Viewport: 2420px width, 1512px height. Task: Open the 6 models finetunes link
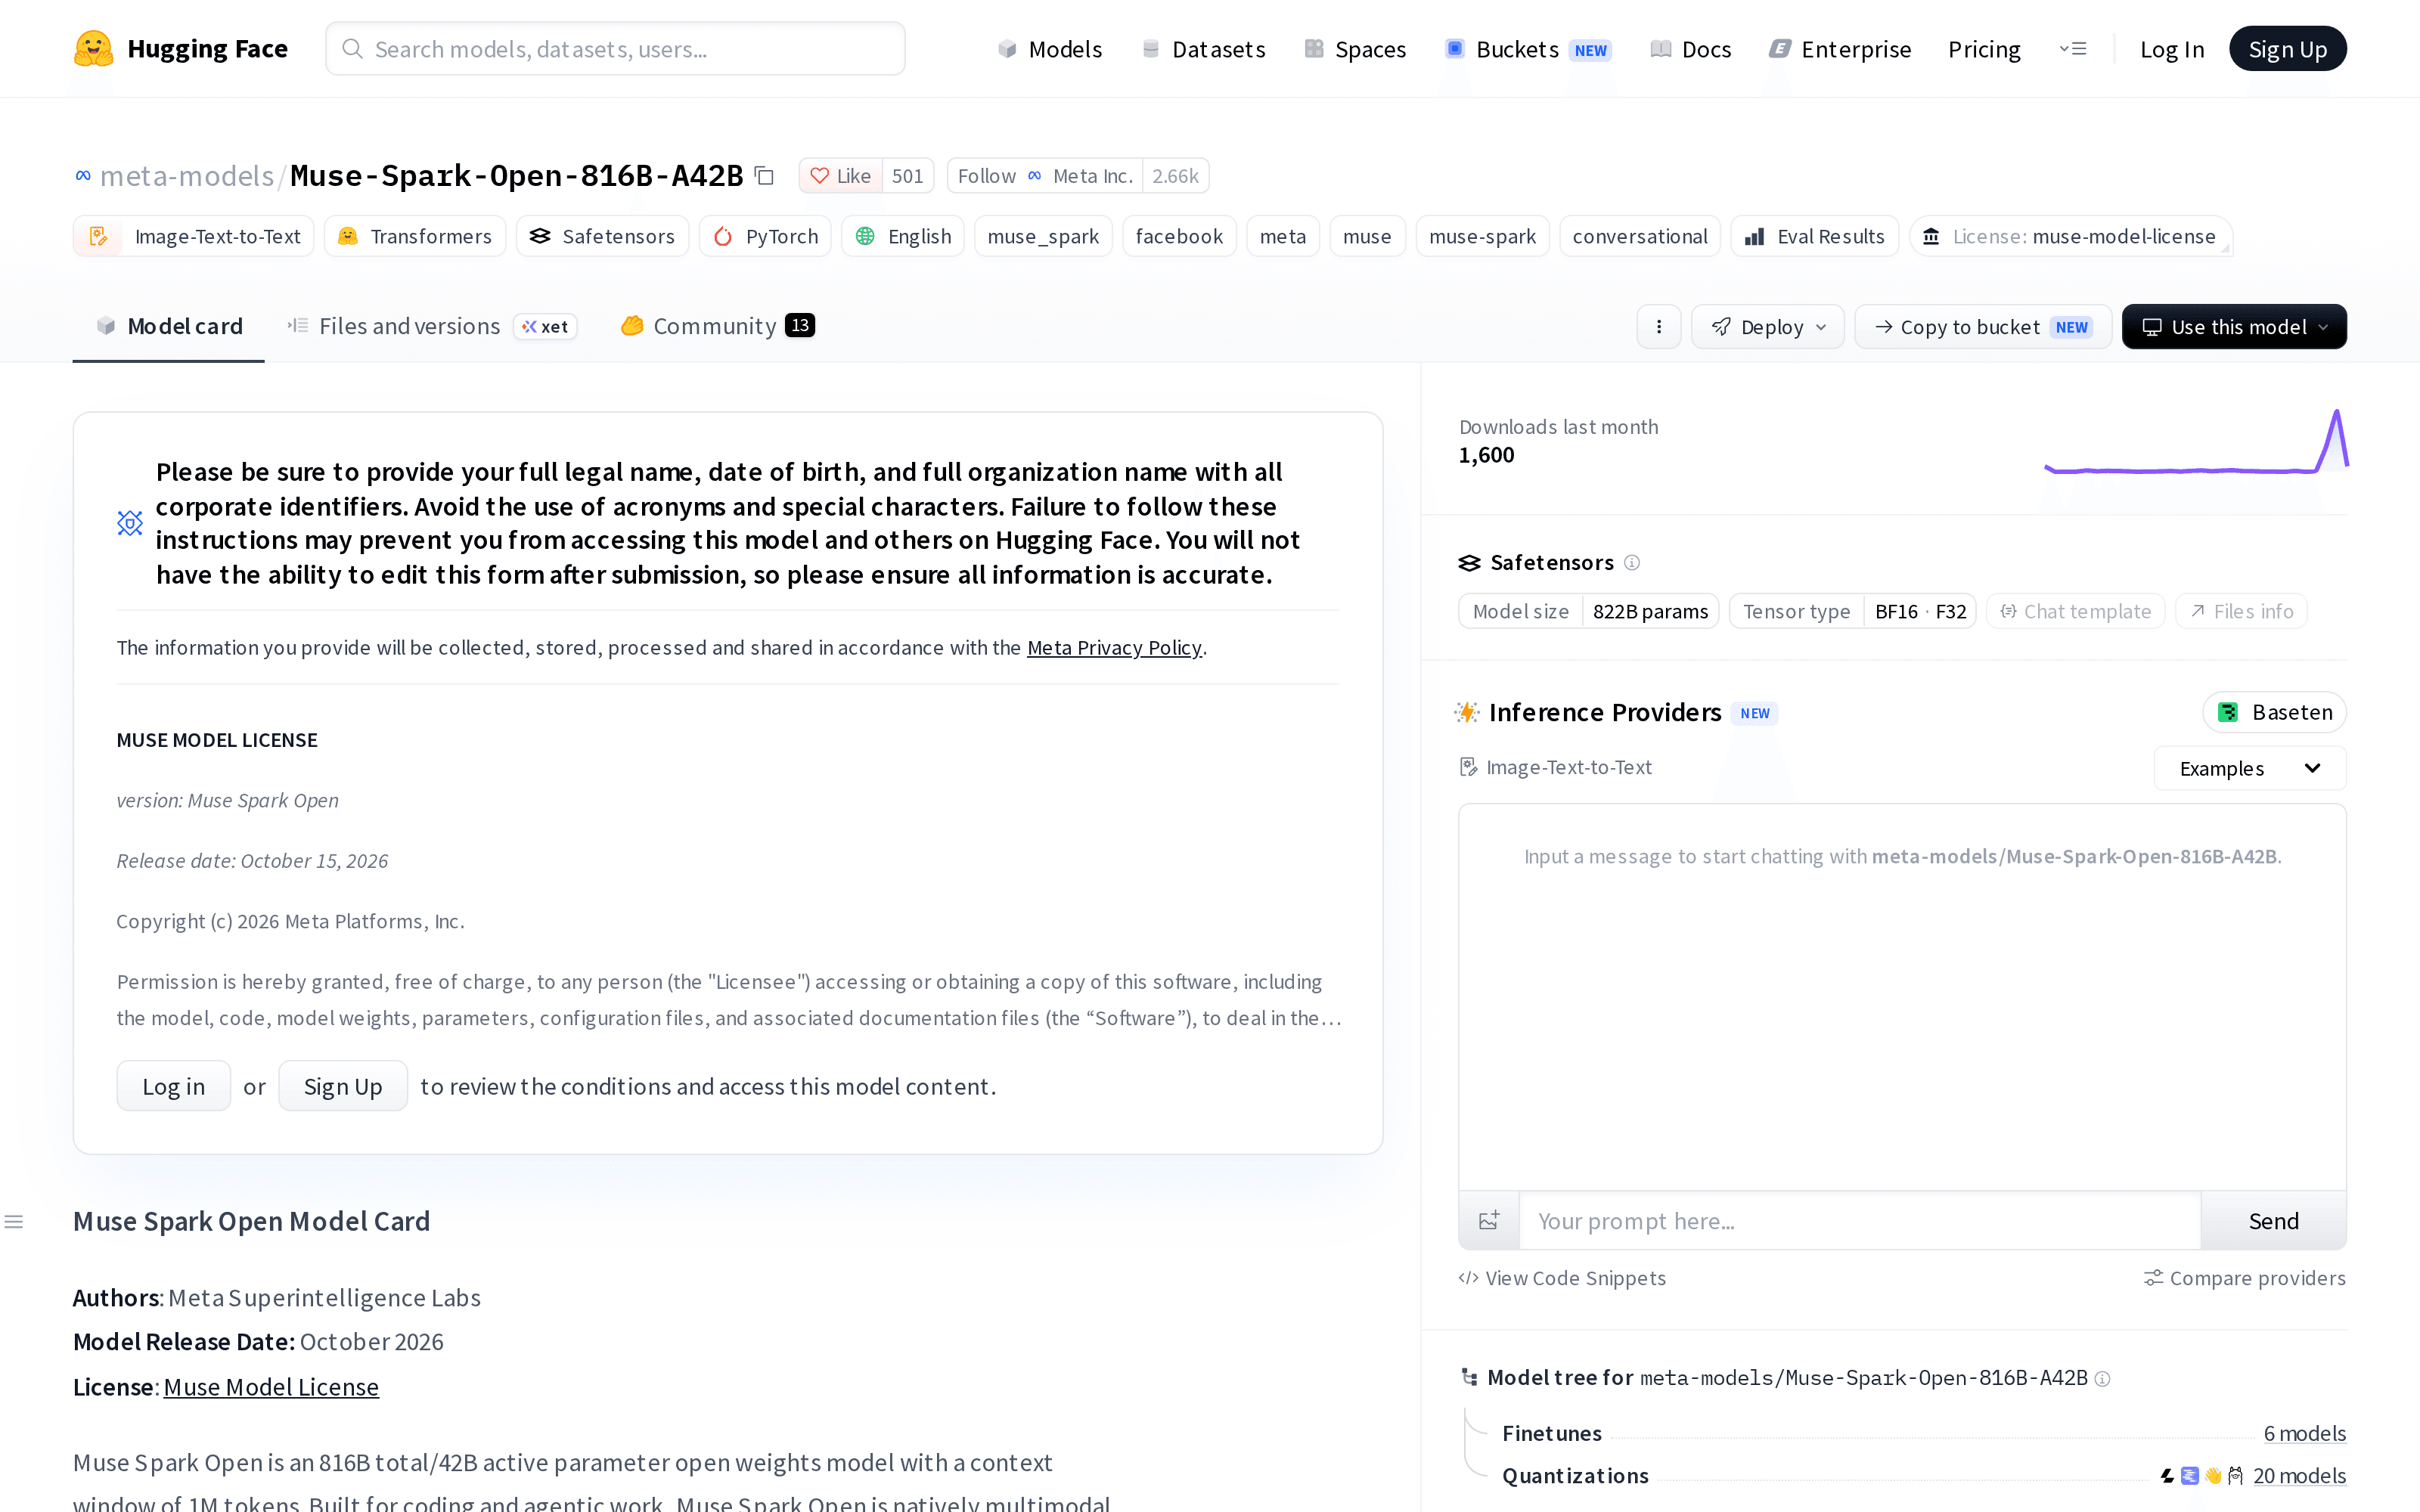click(x=2305, y=1433)
